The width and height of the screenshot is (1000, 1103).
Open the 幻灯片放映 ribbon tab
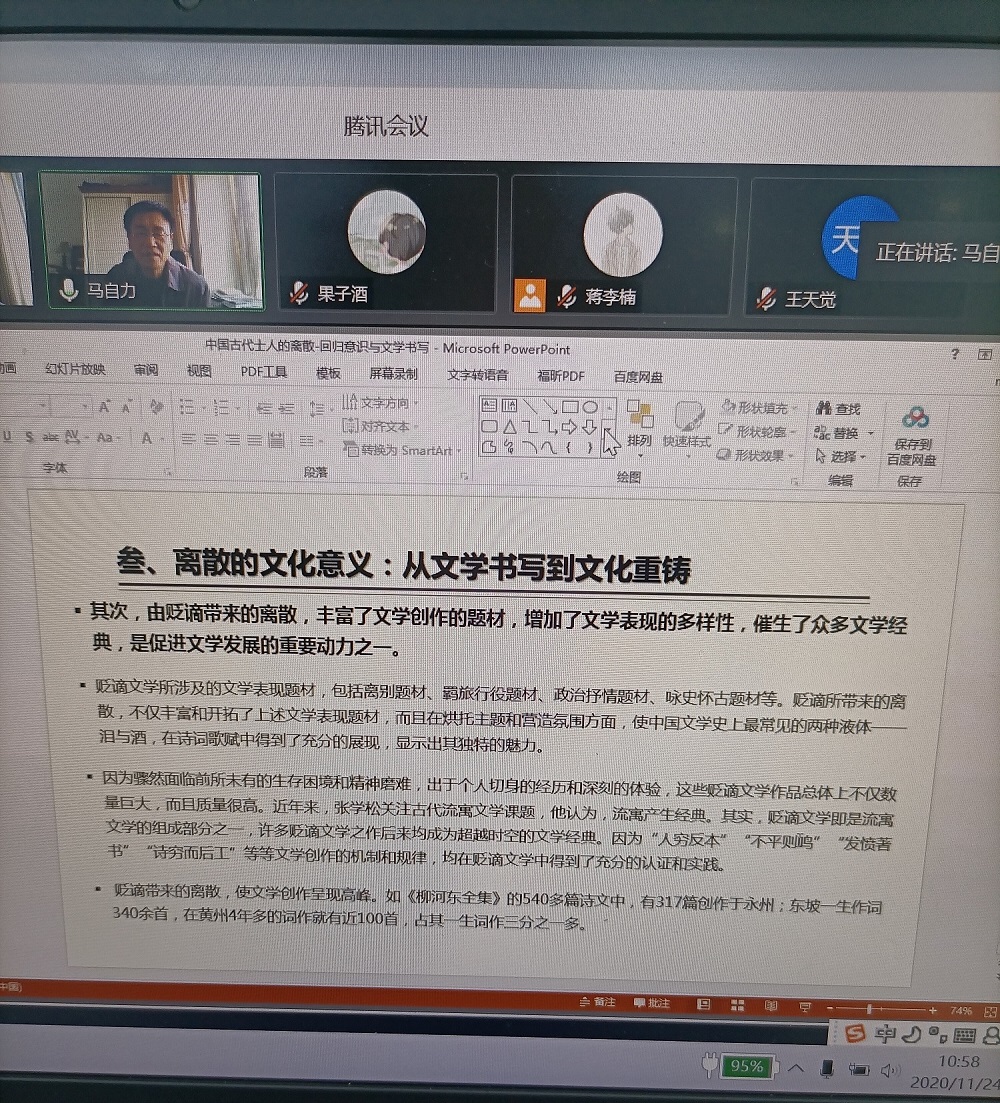coord(75,370)
